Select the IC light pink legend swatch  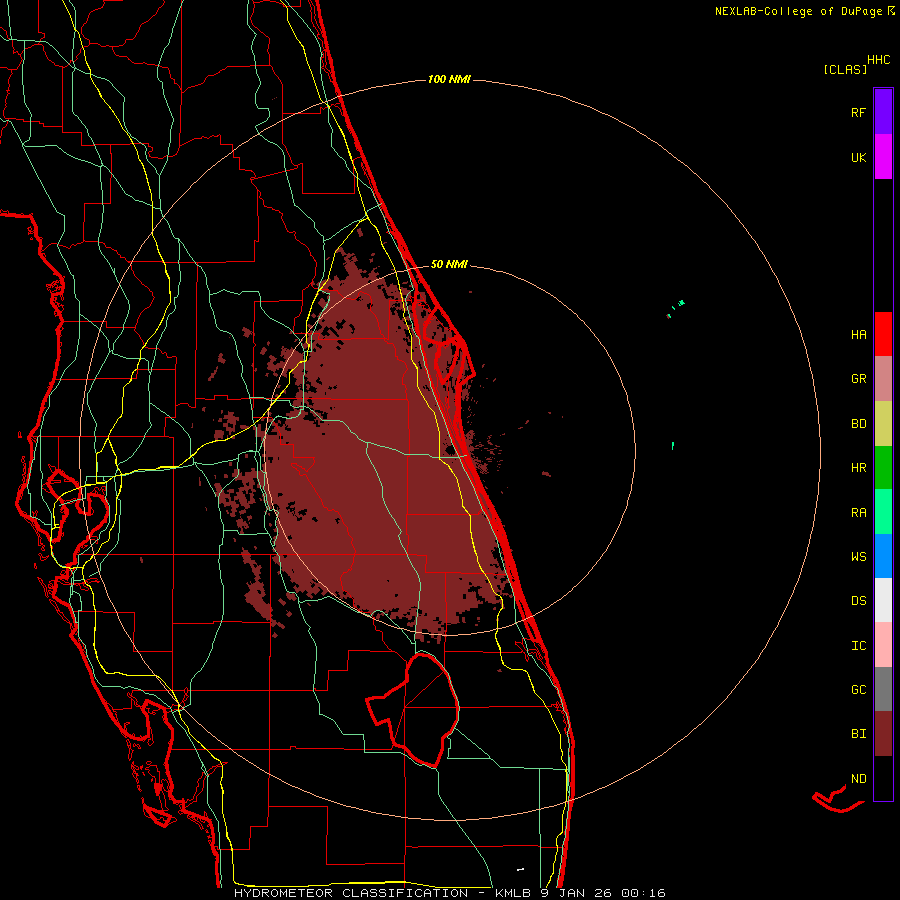883,645
